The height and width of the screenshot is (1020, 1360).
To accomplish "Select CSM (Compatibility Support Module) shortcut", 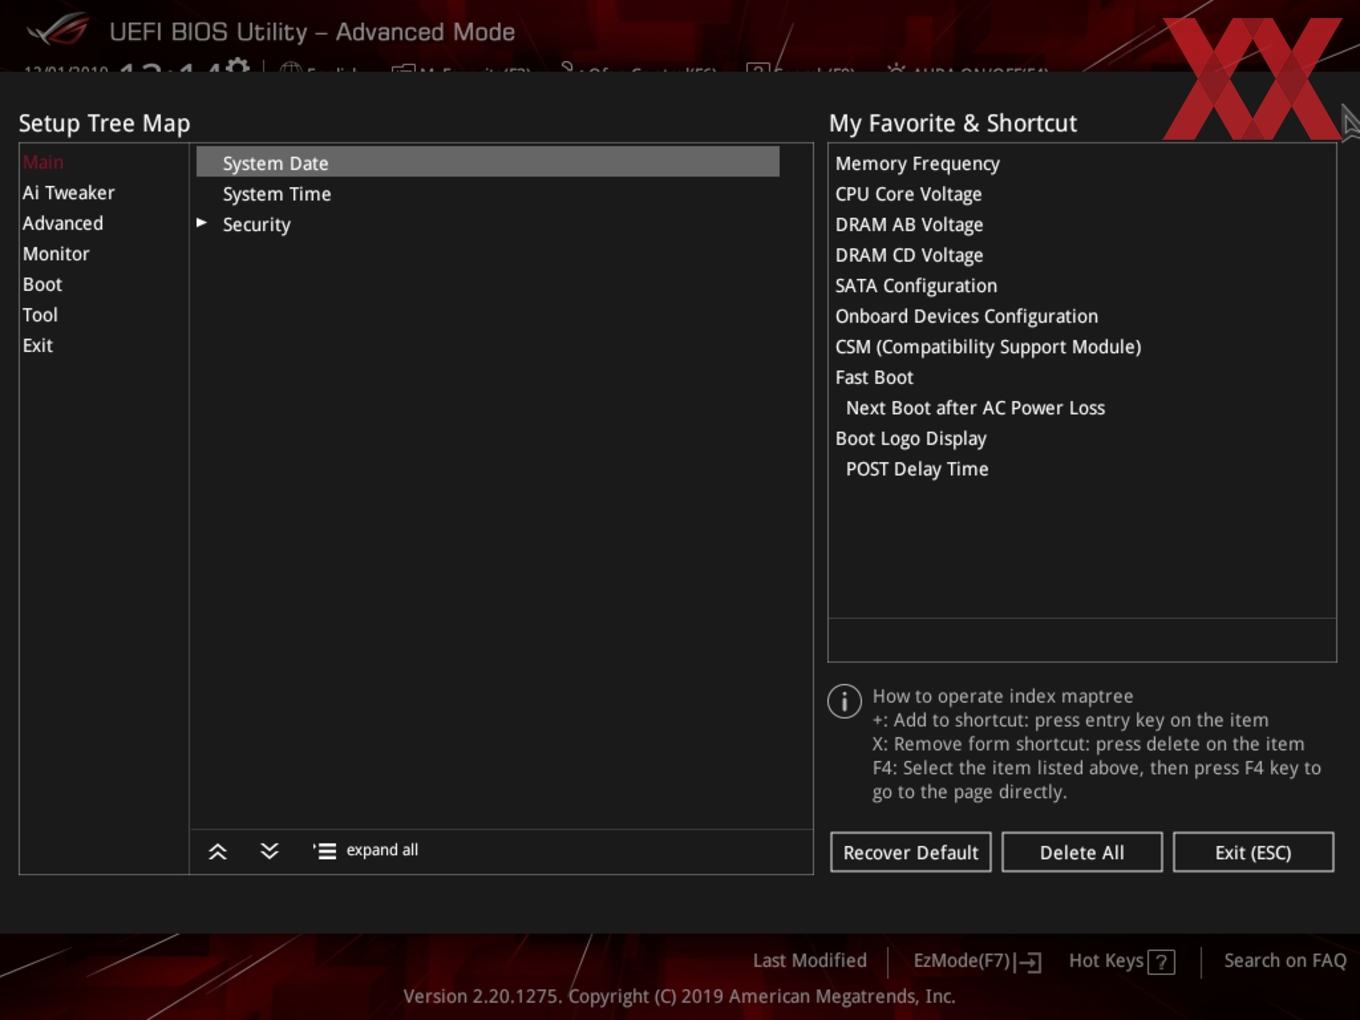I will point(988,347).
